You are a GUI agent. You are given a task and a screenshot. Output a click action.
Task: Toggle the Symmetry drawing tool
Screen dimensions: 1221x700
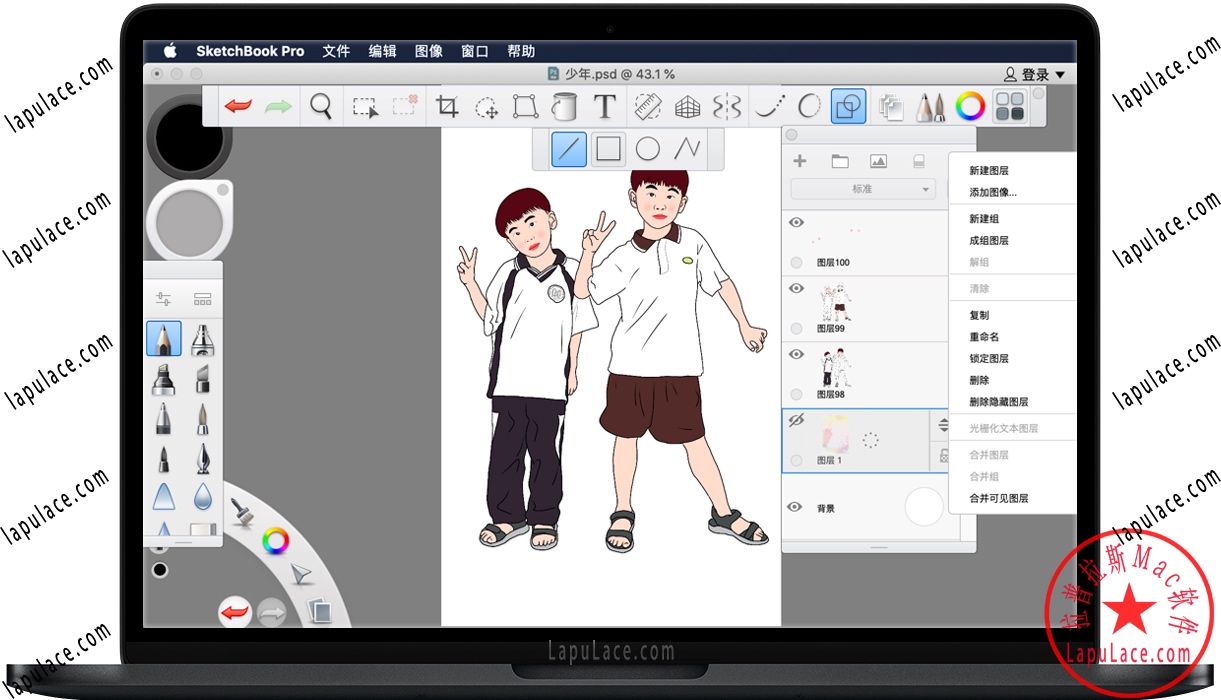(729, 106)
